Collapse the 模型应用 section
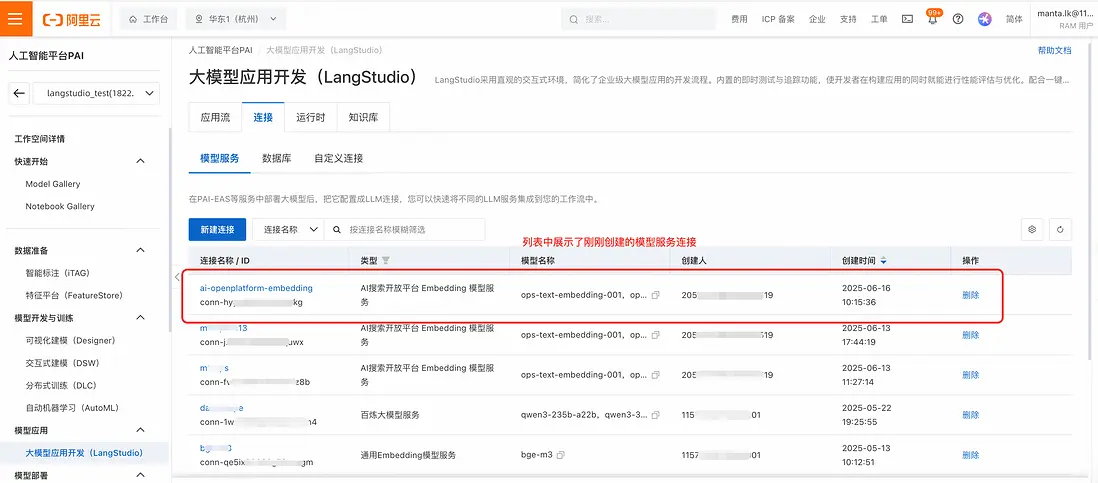1098x483 pixels. (140, 430)
